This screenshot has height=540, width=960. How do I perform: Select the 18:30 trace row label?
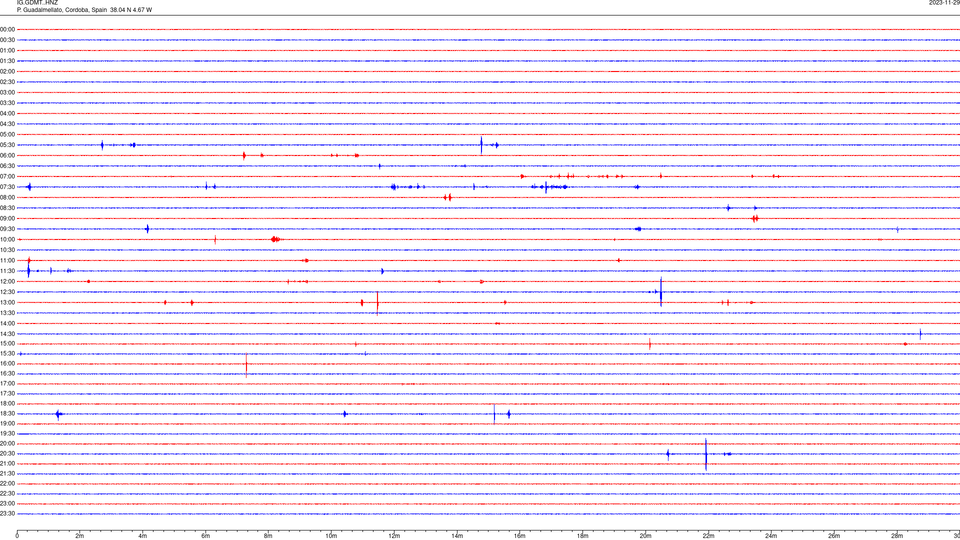pos(7,414)
